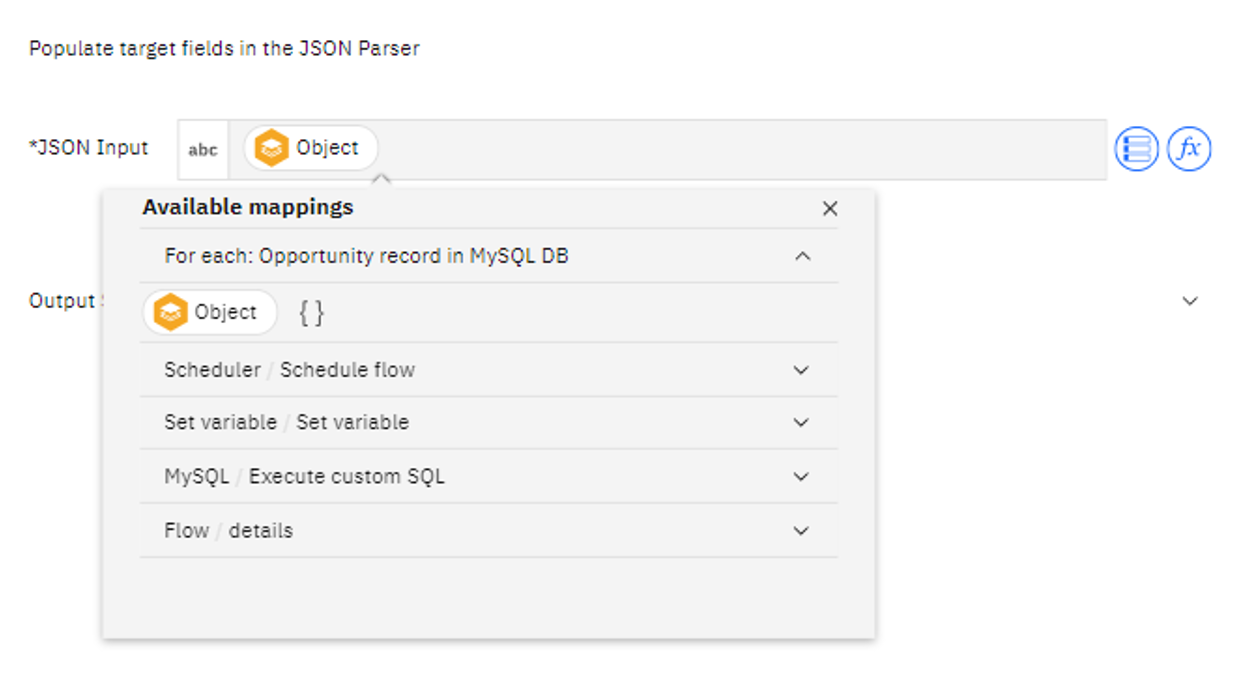Screen dimensions: 1234x674
Task: Expand the Output section chevron on right
Action: point(1190,301)
